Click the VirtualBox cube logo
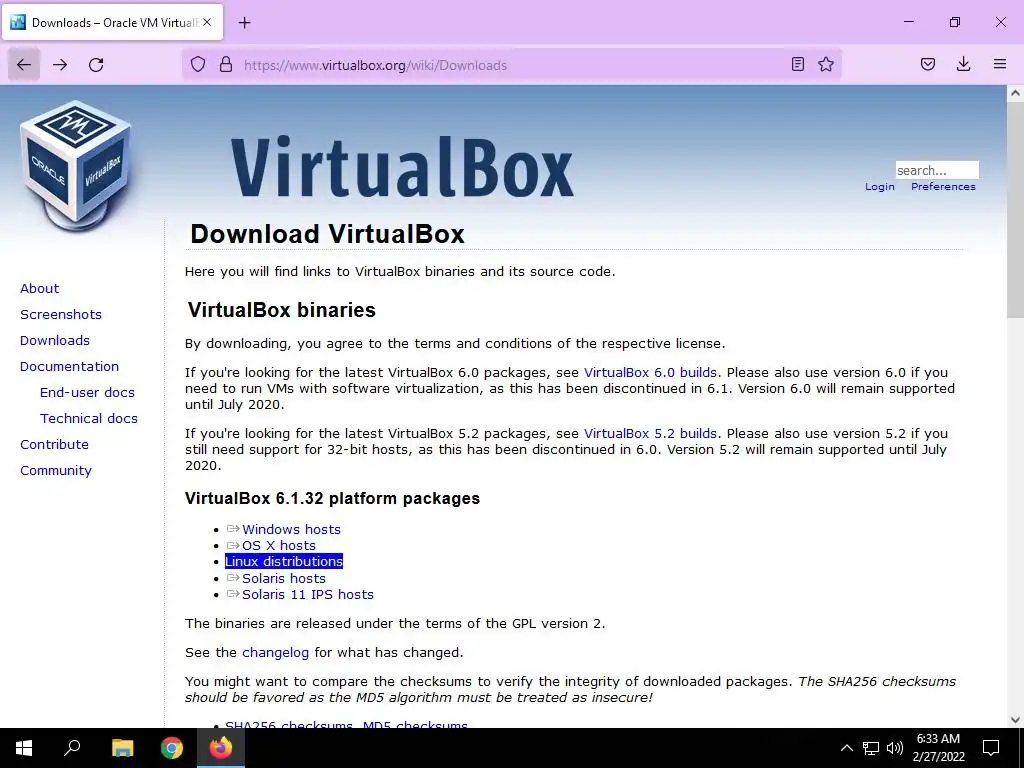The width and height of the screenshot is (1024, 768). [x=76, y=165]
